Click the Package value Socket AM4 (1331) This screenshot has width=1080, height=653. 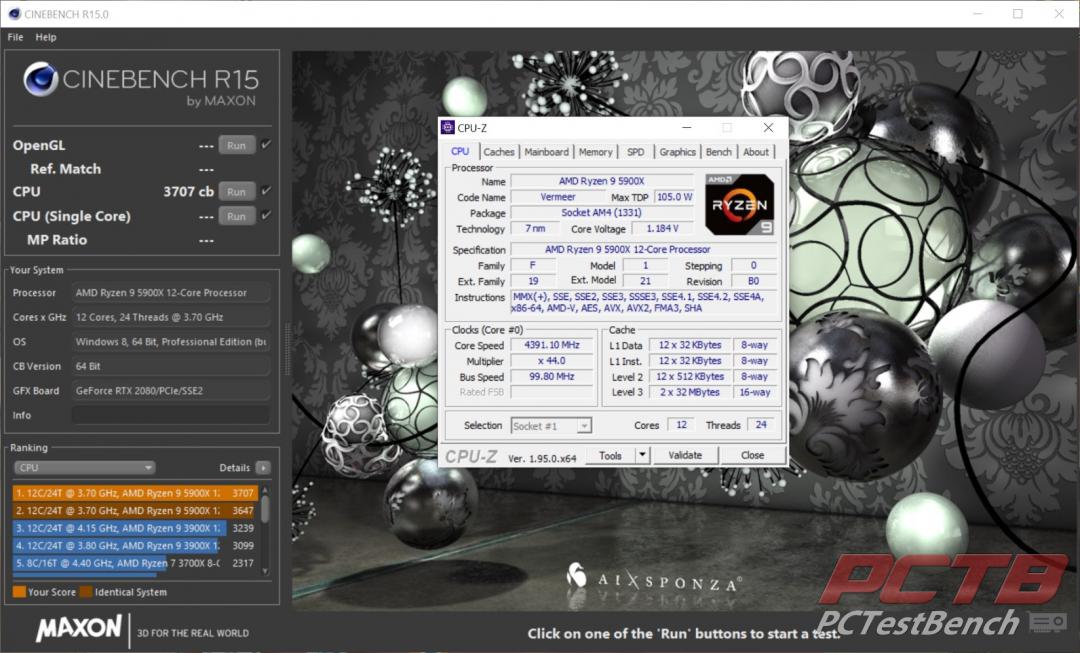point(602,213)
